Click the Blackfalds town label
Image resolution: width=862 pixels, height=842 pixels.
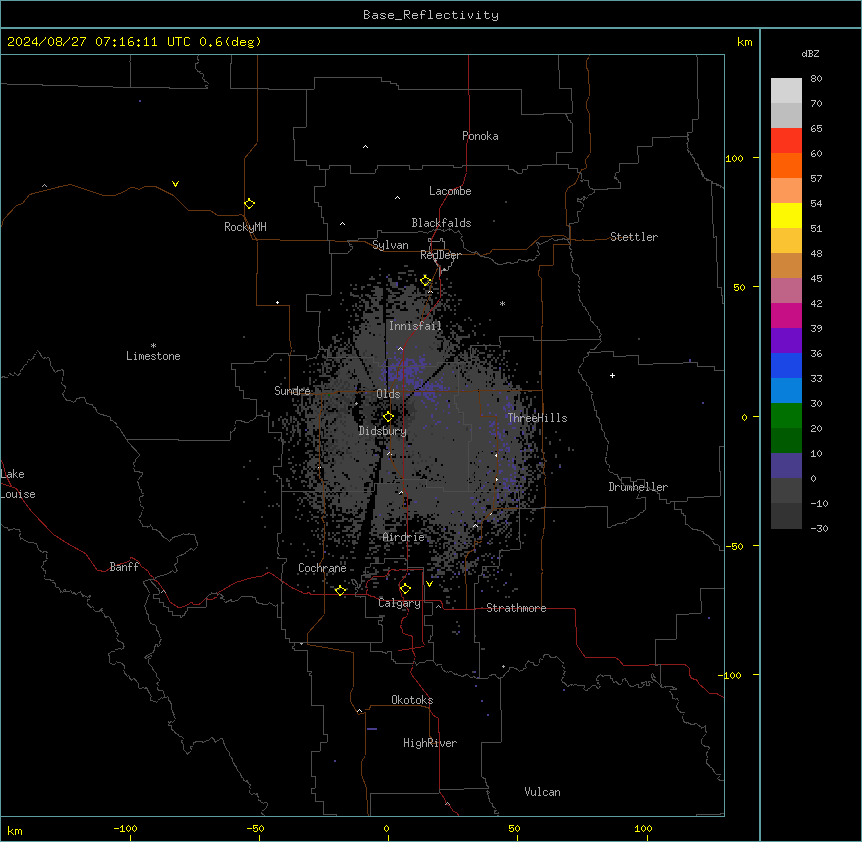pos(441,223)
